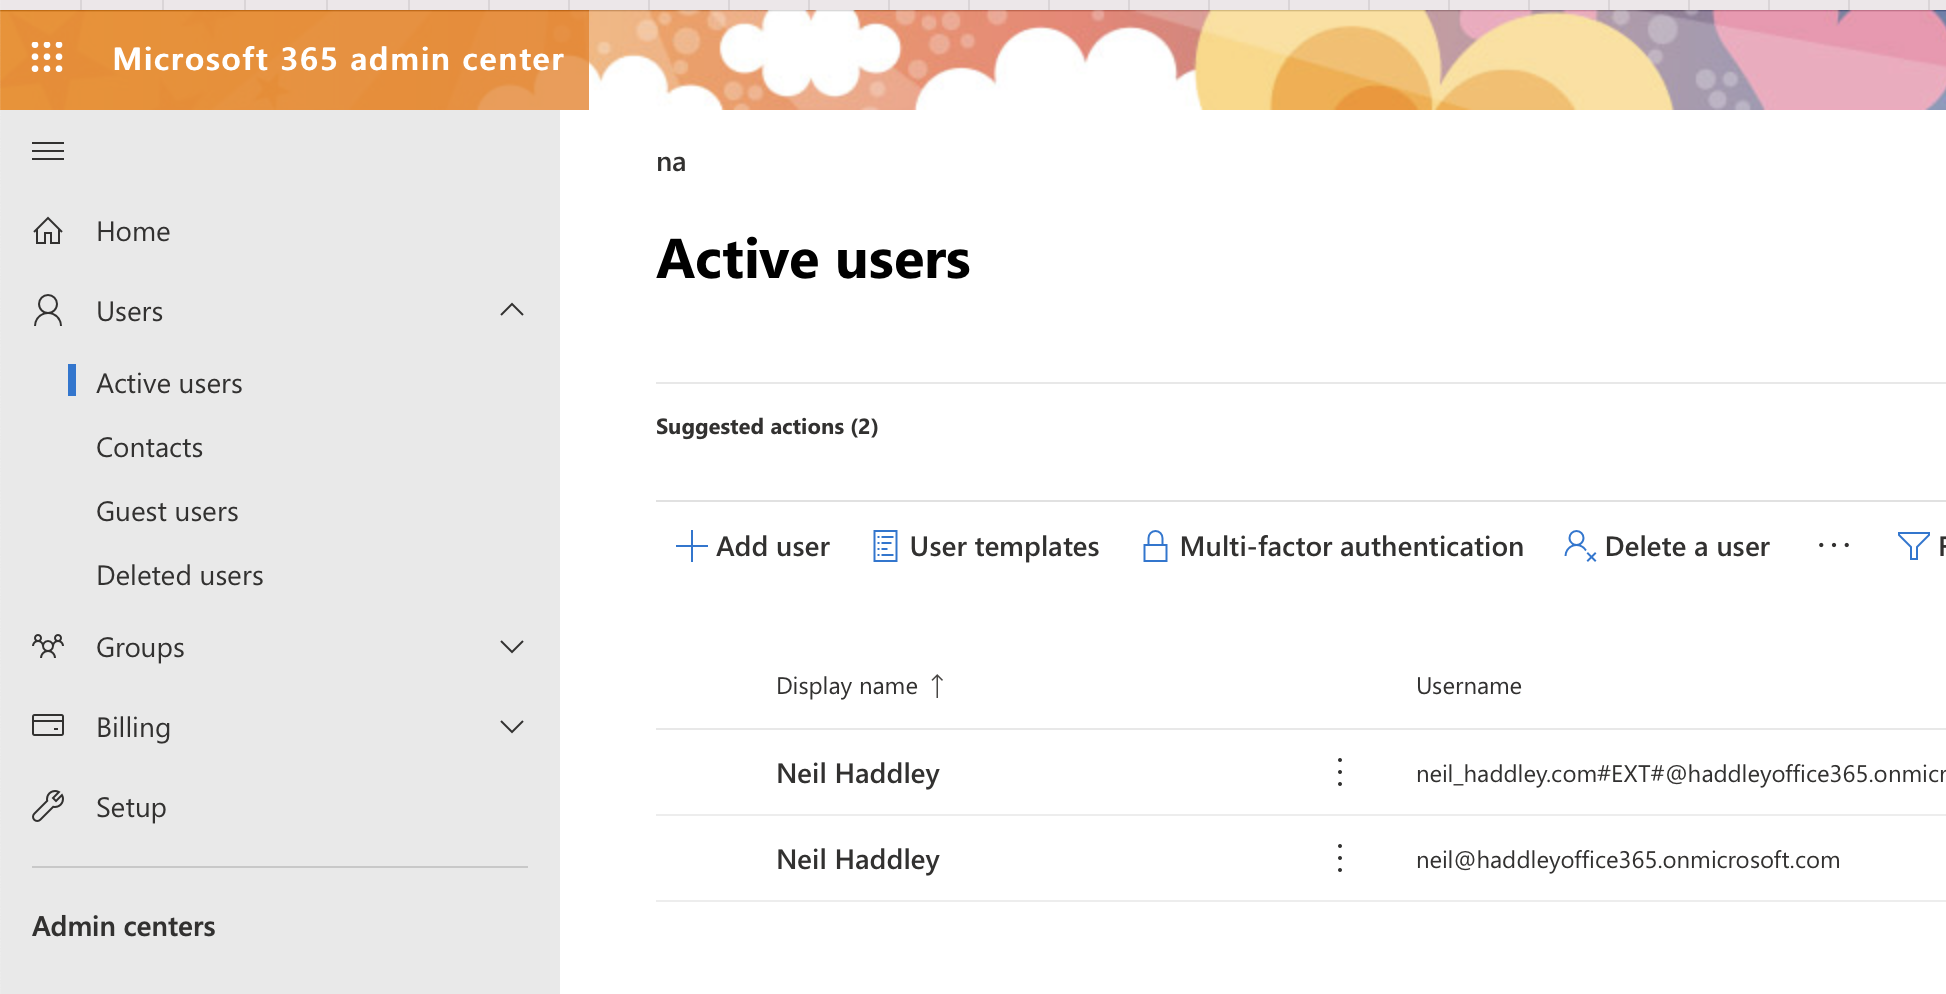The width and height of the screenshot is (1946, 994).
Task: Open row actions for neil@haddleyoffice365.onmicrosoft.com
Action: (1339, 858)
